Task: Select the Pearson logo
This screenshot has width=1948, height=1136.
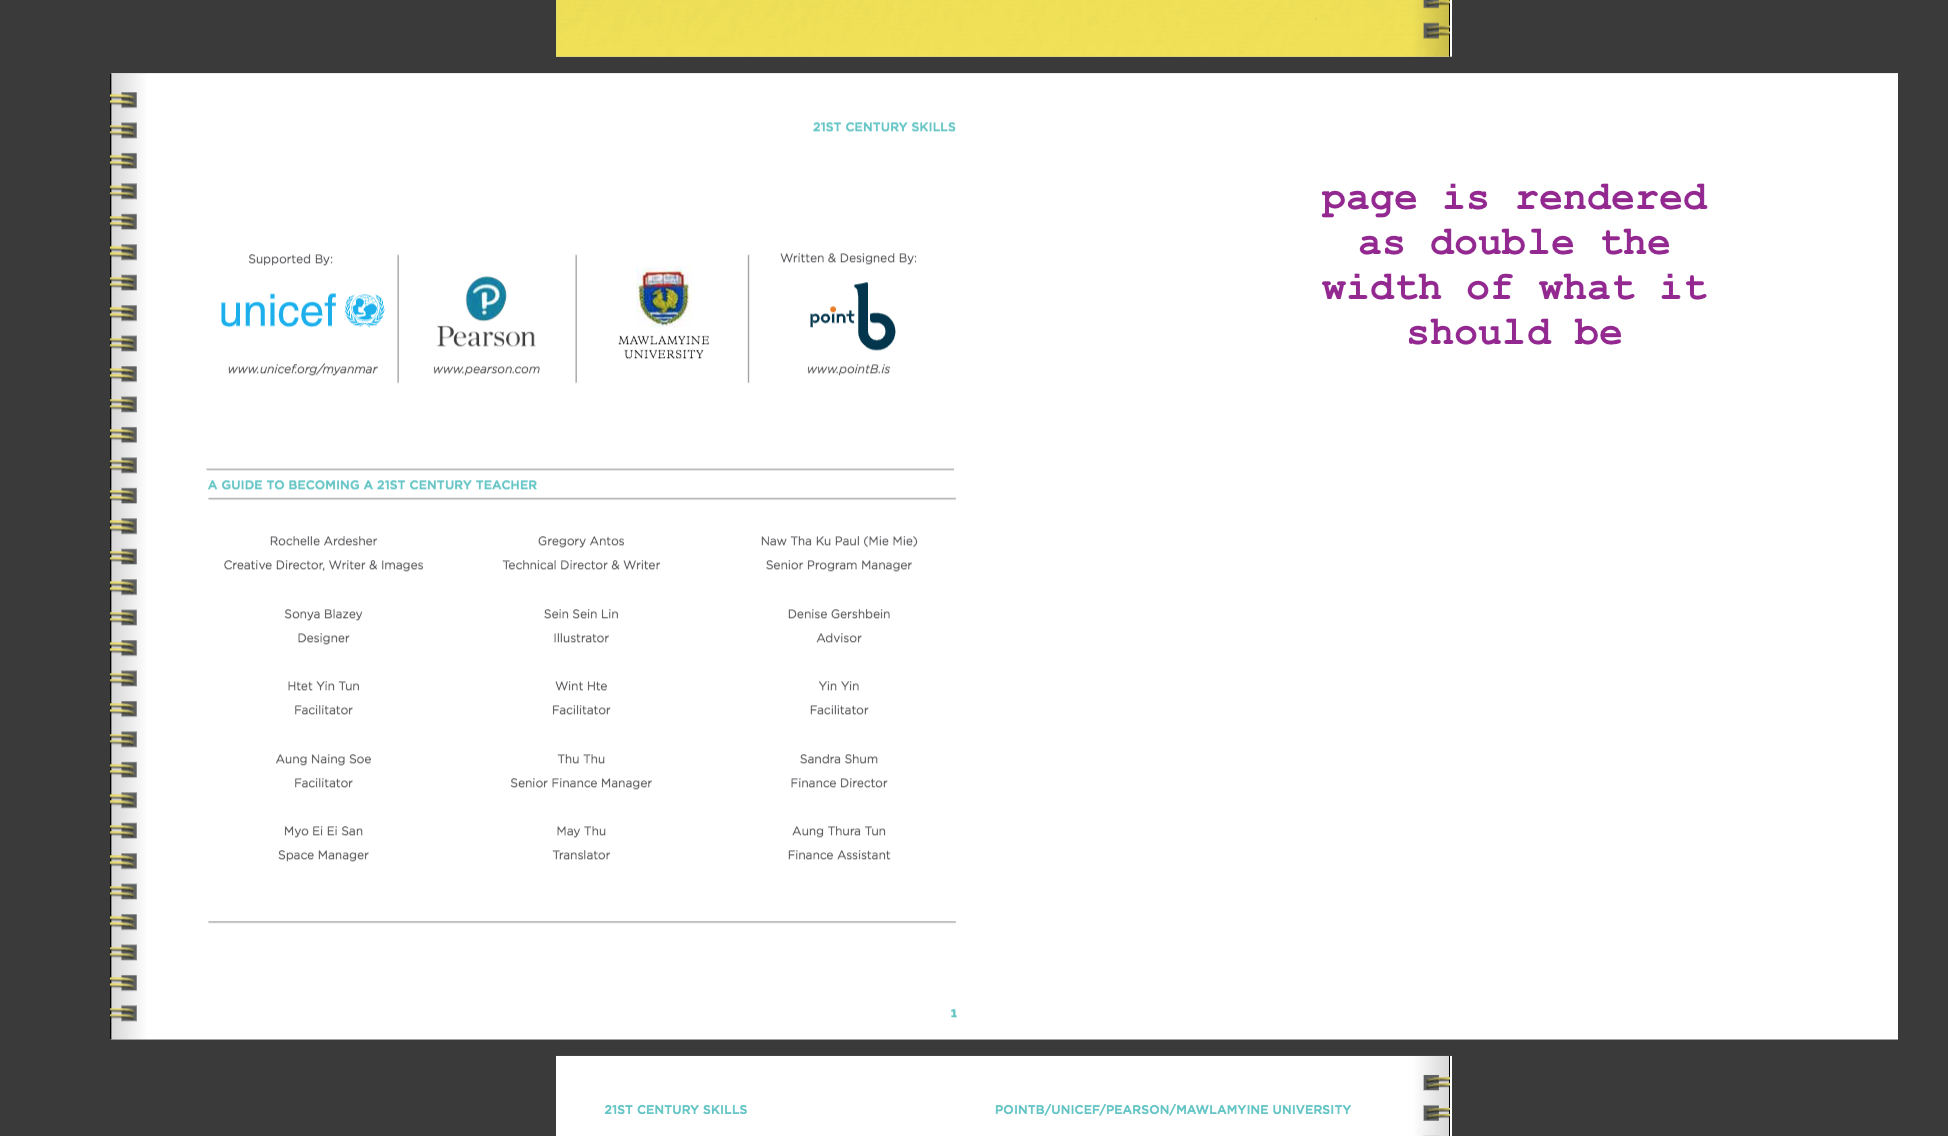Action: (486, 315)
